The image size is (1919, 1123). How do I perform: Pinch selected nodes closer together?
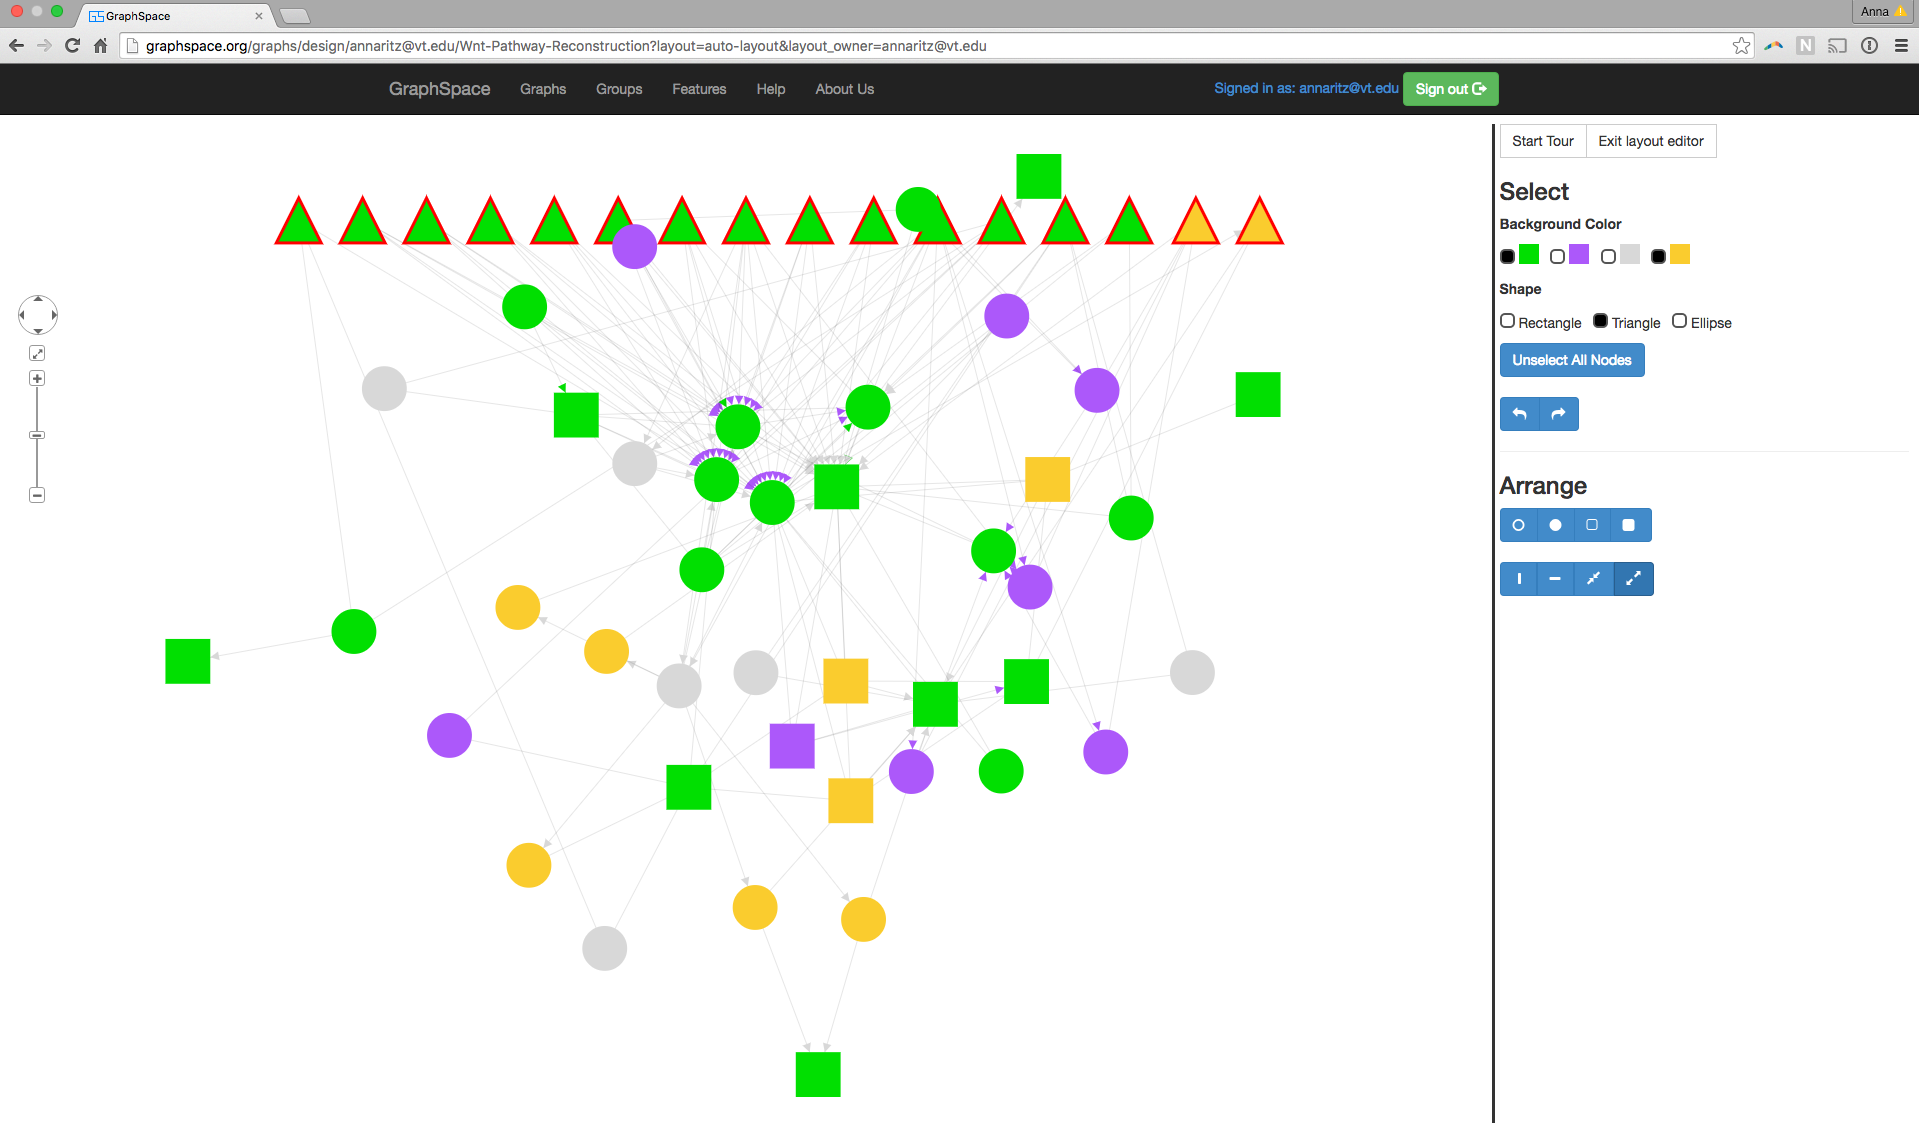click(1593, 579)
